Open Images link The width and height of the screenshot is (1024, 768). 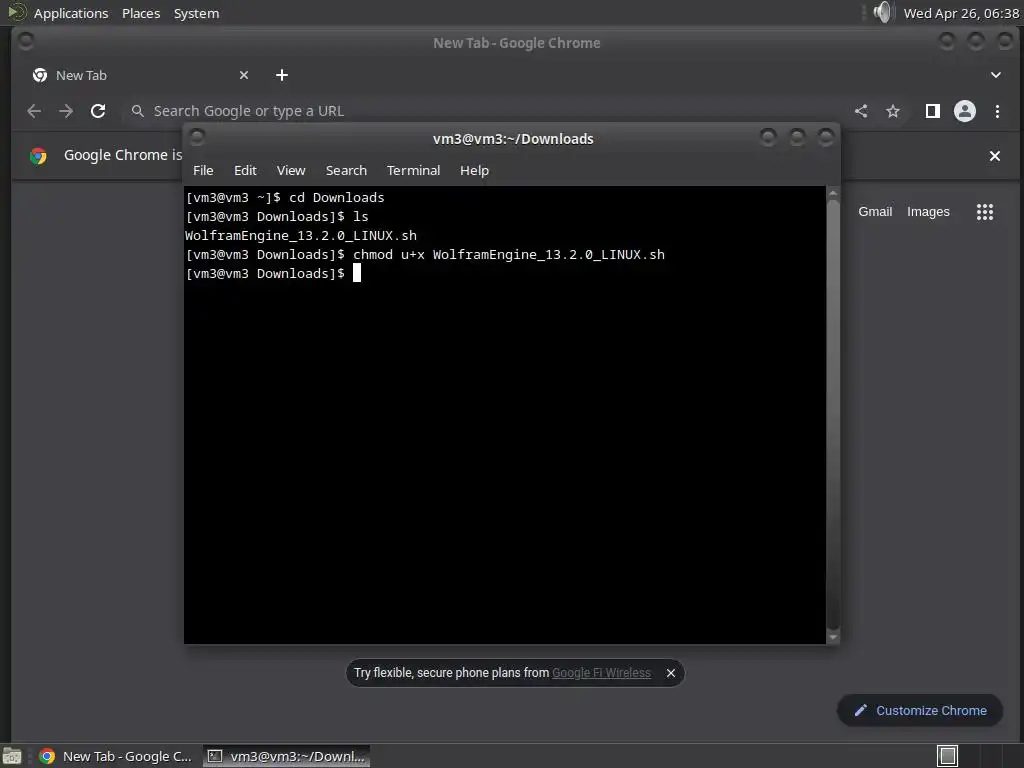928,212
